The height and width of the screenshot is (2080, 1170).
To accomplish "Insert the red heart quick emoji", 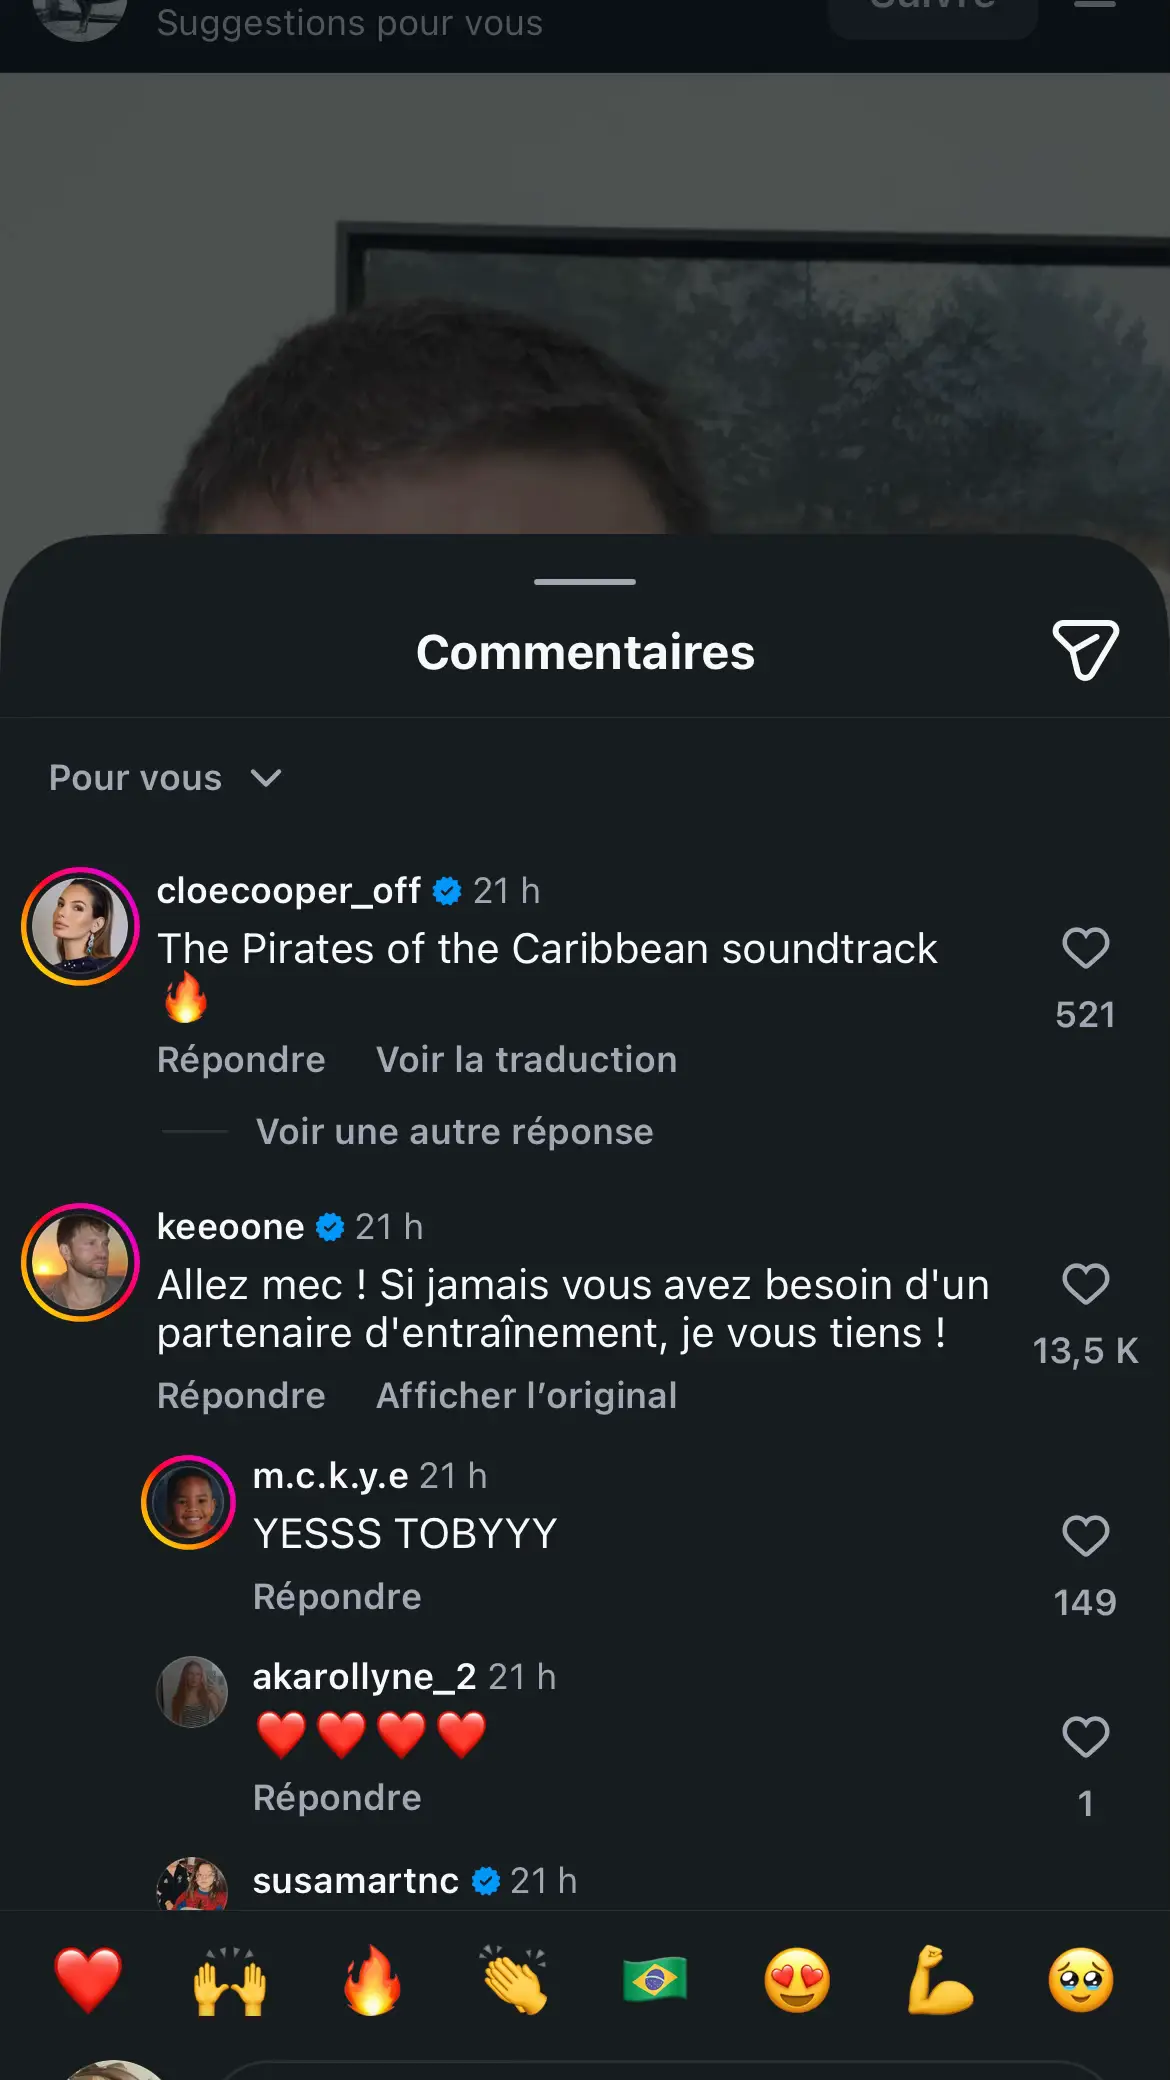I will 88,1980.
